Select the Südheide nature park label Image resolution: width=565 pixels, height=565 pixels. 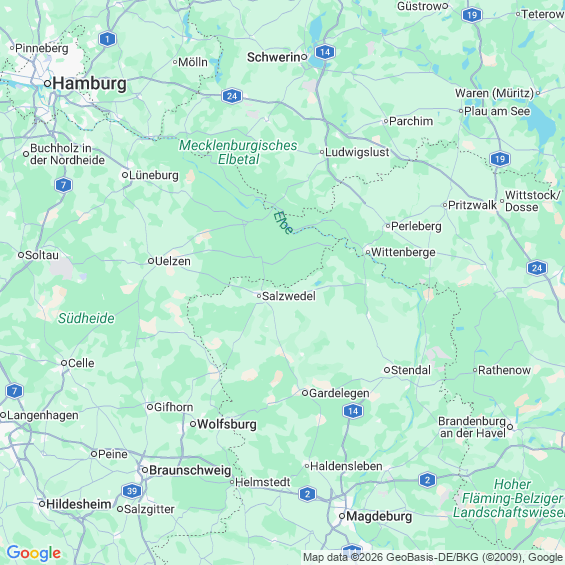pyautogui.click(x=86, y=318)
